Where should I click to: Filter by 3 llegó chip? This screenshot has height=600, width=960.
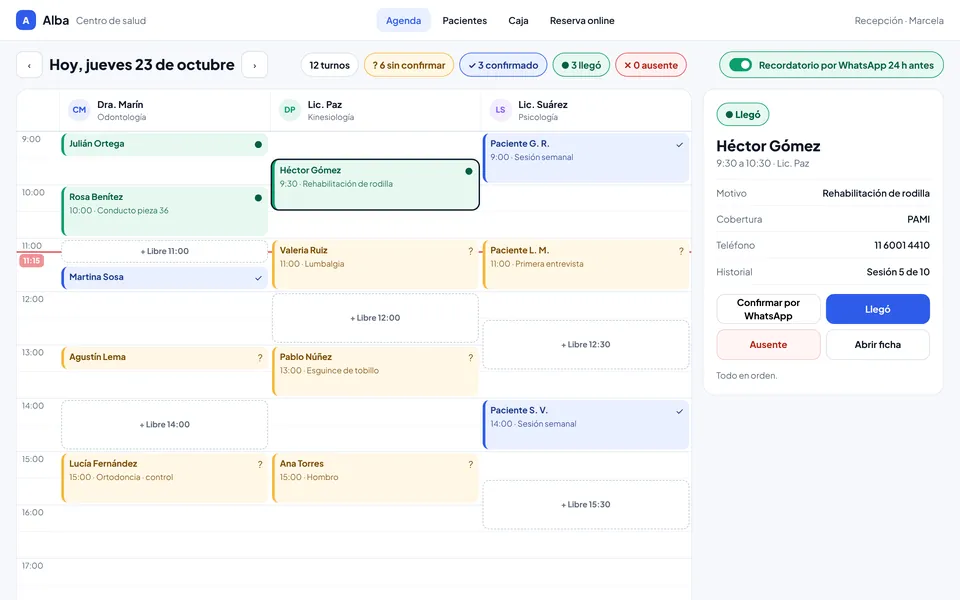click(581, 65)
